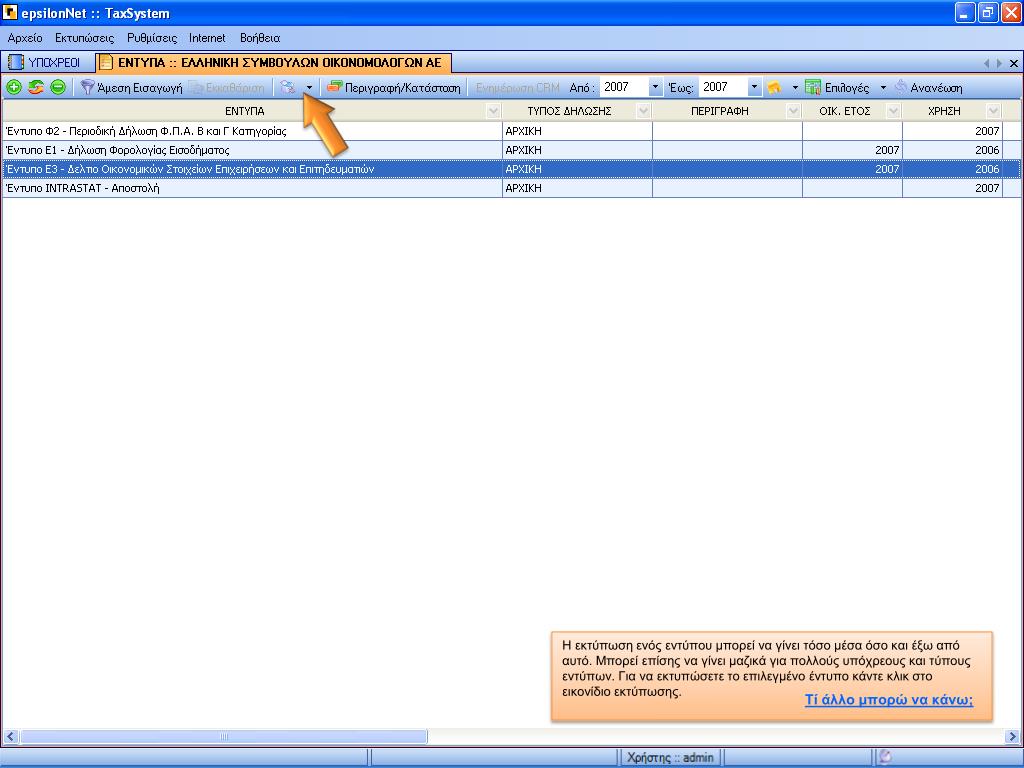Open Περιγραφή/Κατάσταση from the toolbar
Screen dimensions: 1024x768
tap(394, 87)
